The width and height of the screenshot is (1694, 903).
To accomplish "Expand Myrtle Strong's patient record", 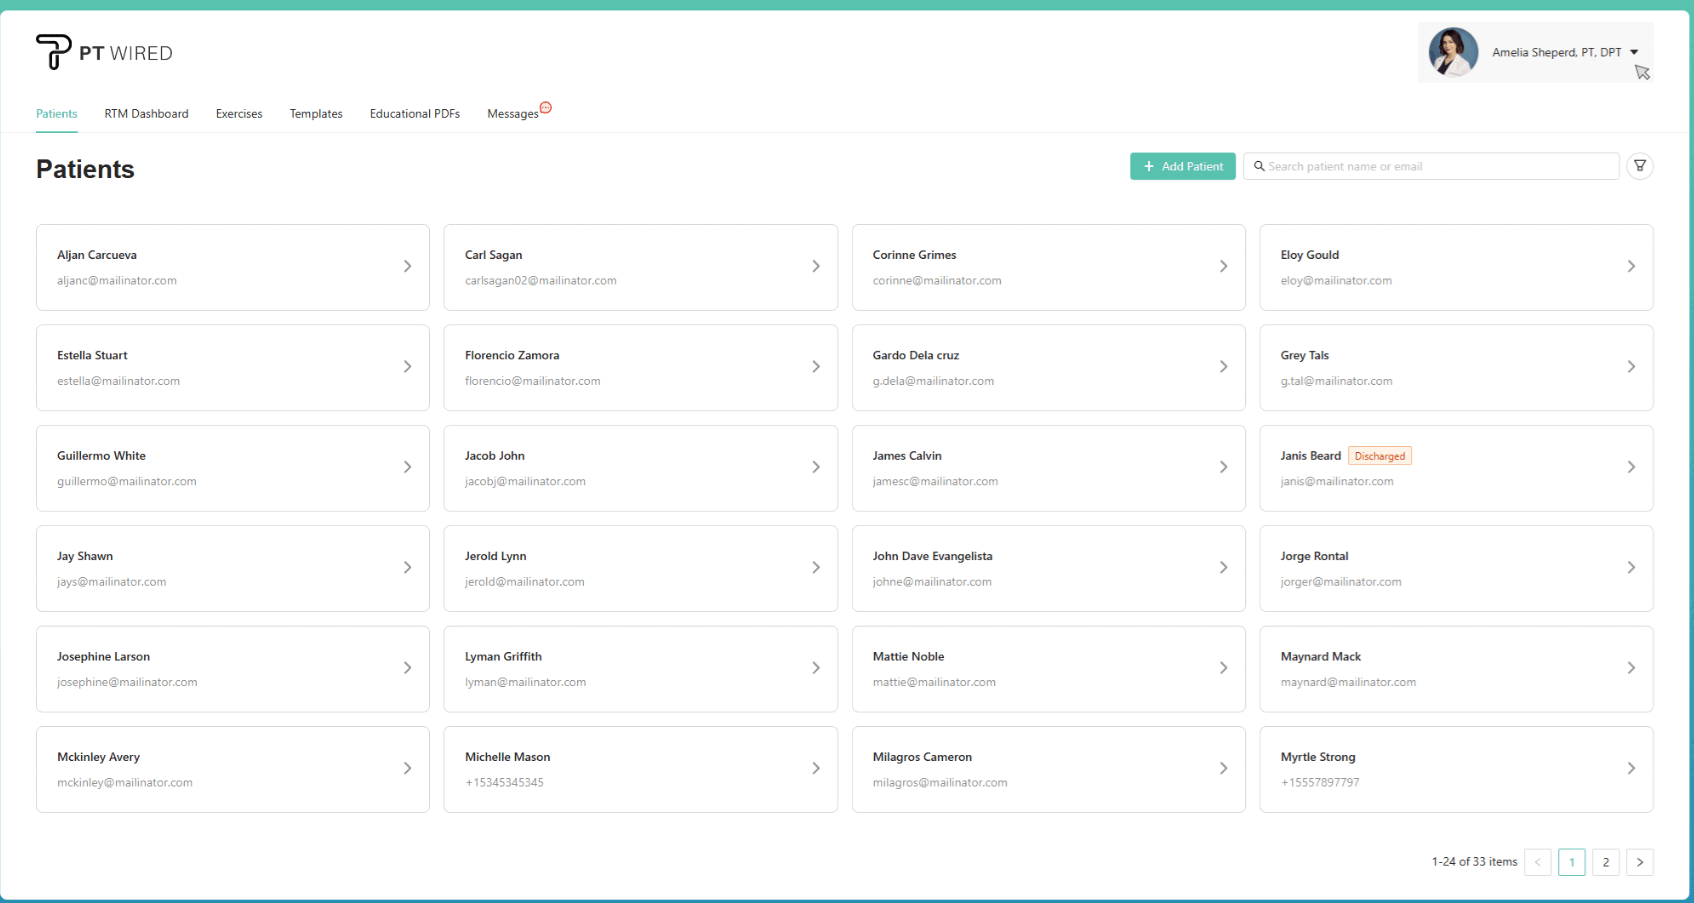I will pyautogui.click(x=1455, y=769).
